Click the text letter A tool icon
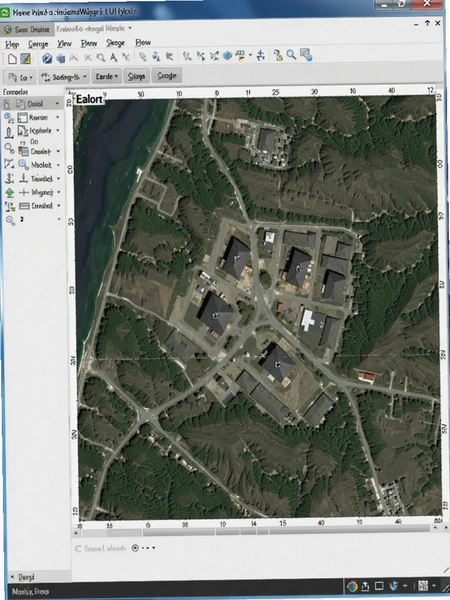The width and height of the screenshot is (450, 600). [x=114, y=58]
